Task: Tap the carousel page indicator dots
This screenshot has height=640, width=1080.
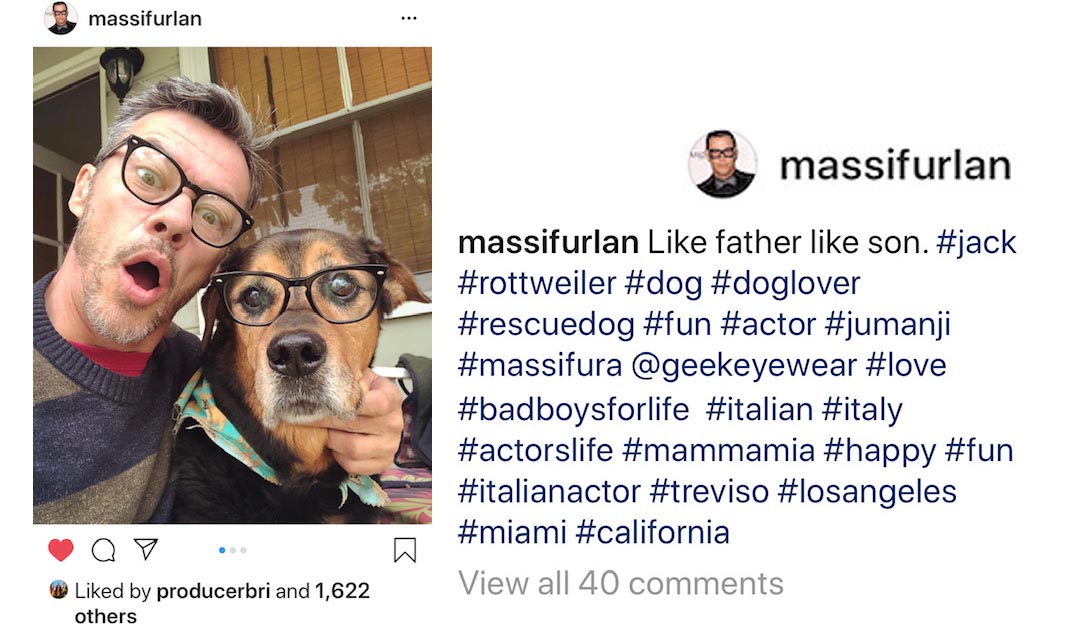Action: pyautogui.click(x=232, y=550)
